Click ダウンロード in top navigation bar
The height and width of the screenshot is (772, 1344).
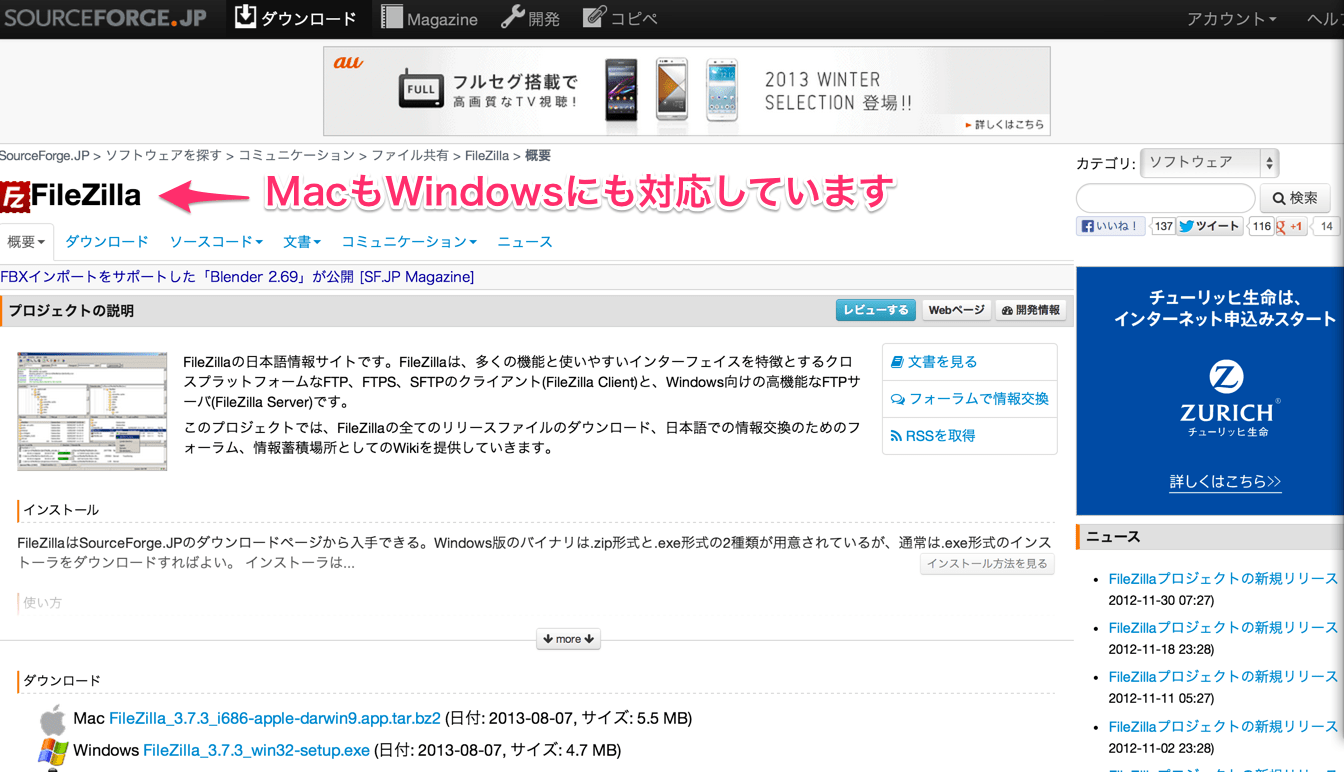309,19
